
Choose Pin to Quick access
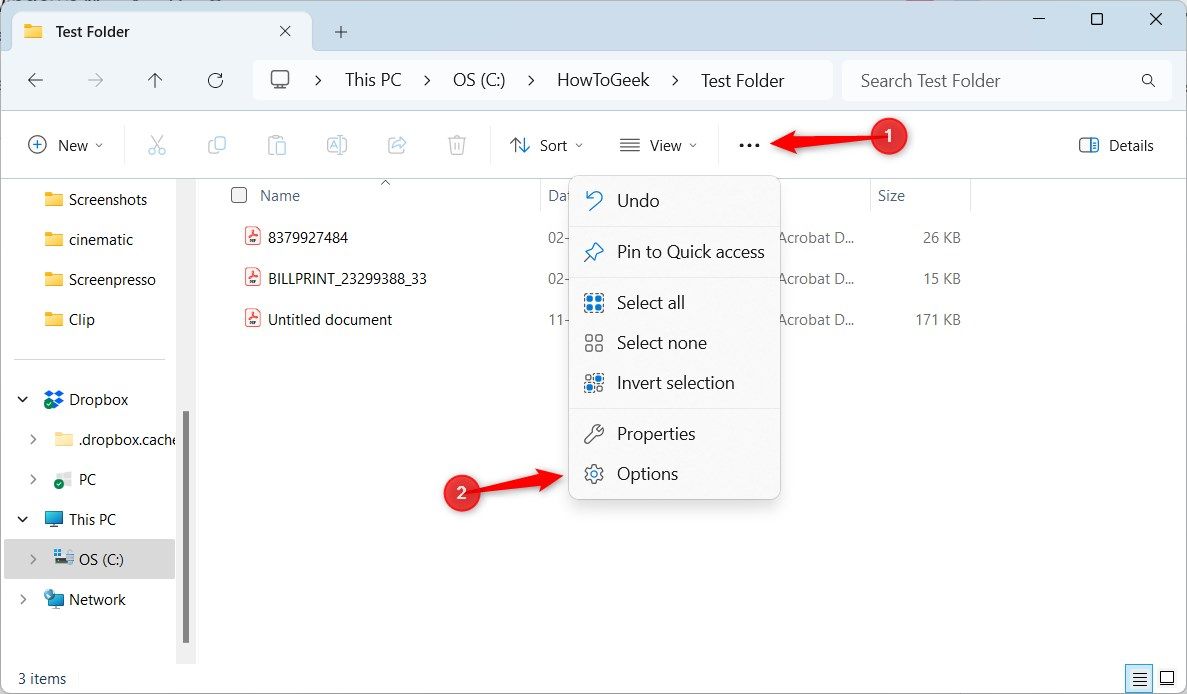(x=675, y=252)
